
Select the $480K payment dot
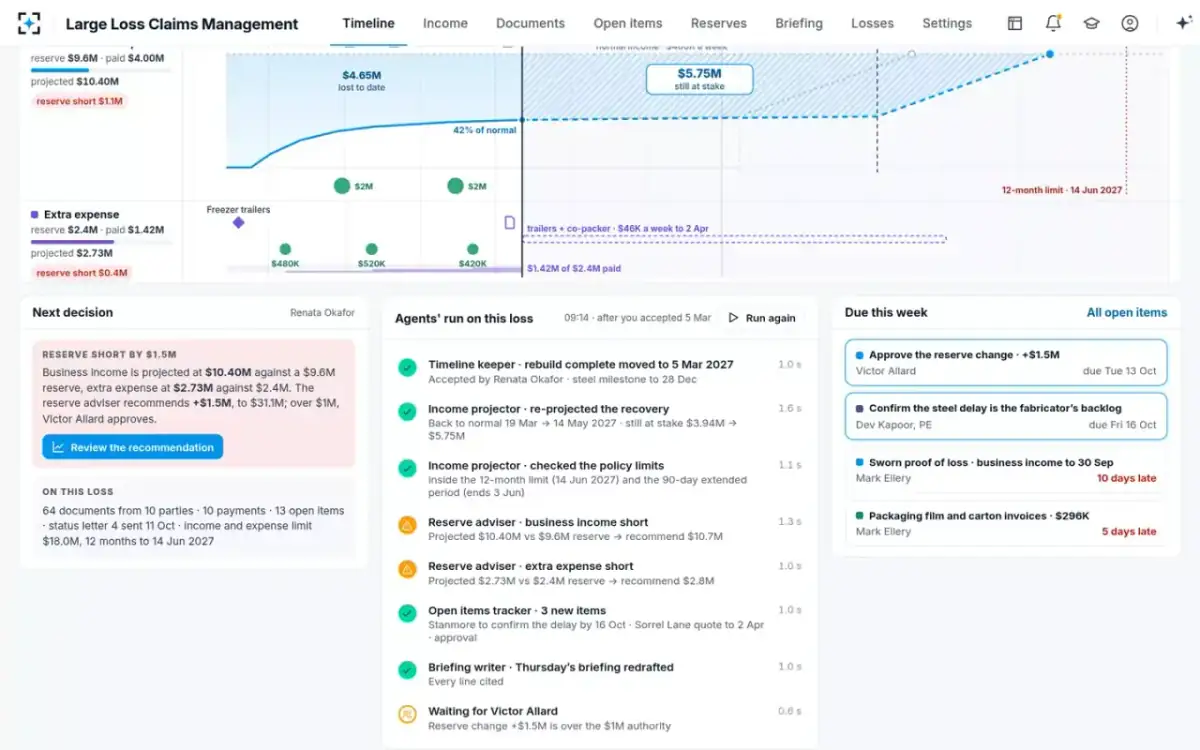tap(285, 249)
